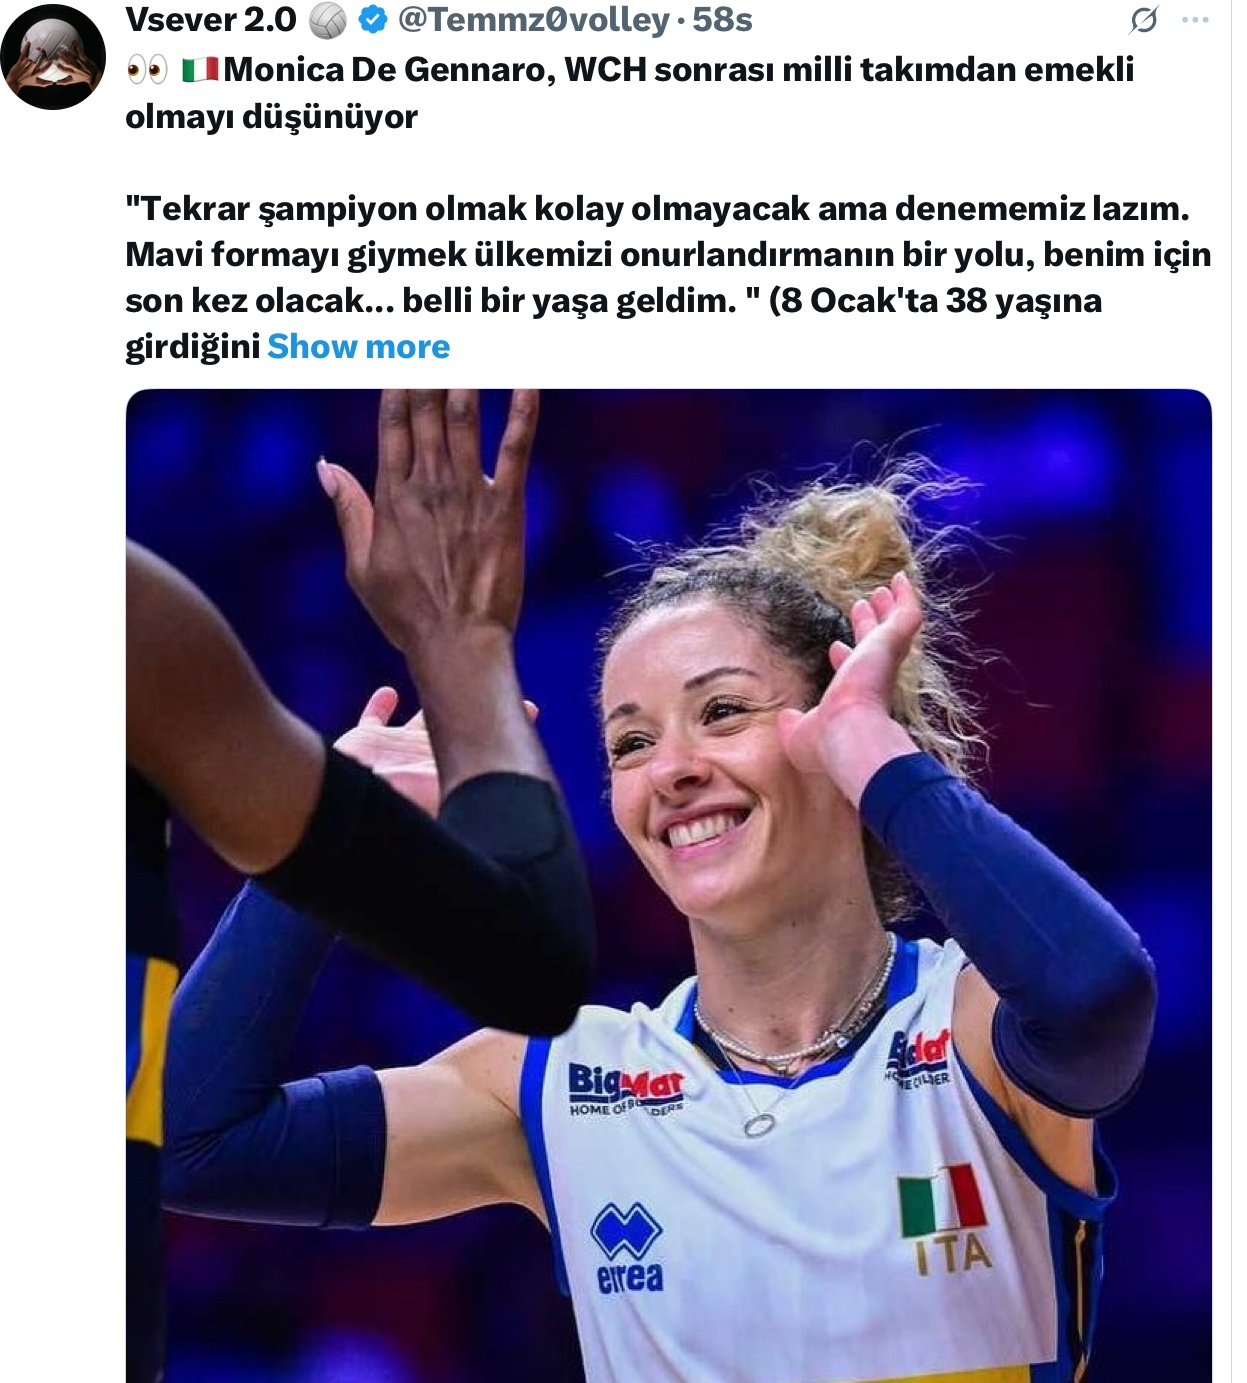This screenshot has width=1247, height=1383.
Task: Open the Vsever 2.0 display name
Action: 211,20
